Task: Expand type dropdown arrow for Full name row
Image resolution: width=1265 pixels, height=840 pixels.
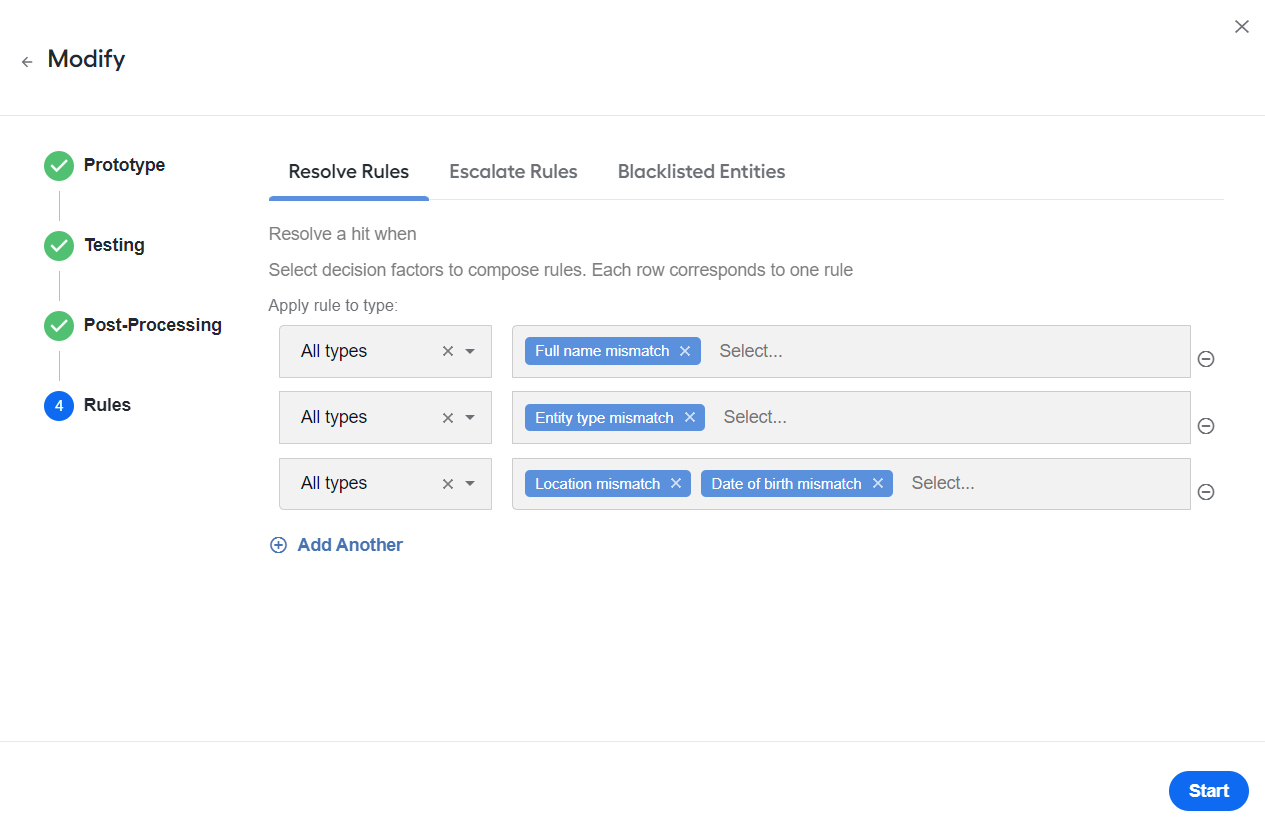Action: tap(470, 351)
